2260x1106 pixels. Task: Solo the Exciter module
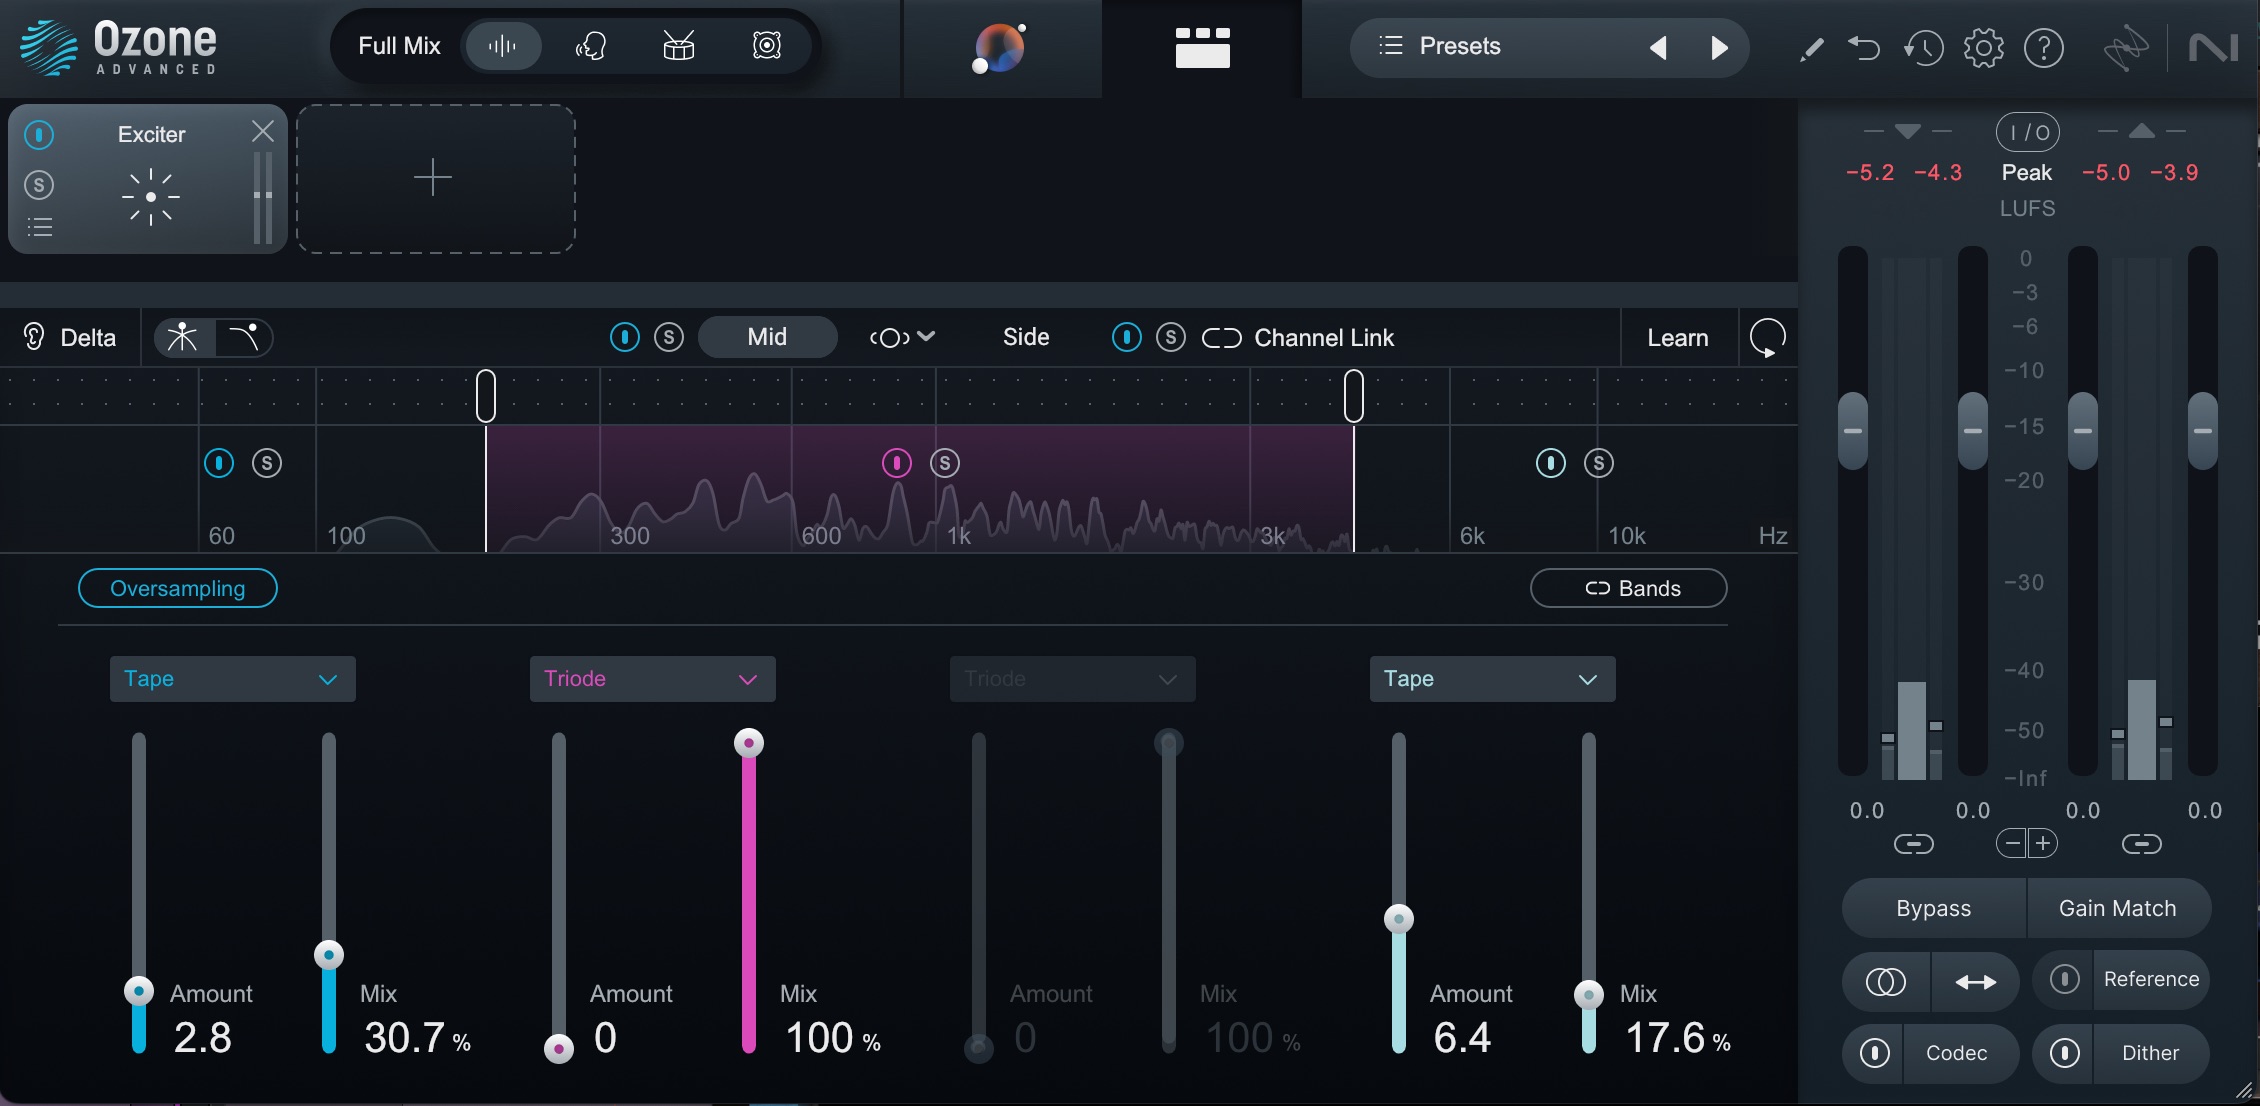pyautogui.click(x=39, y=185)
